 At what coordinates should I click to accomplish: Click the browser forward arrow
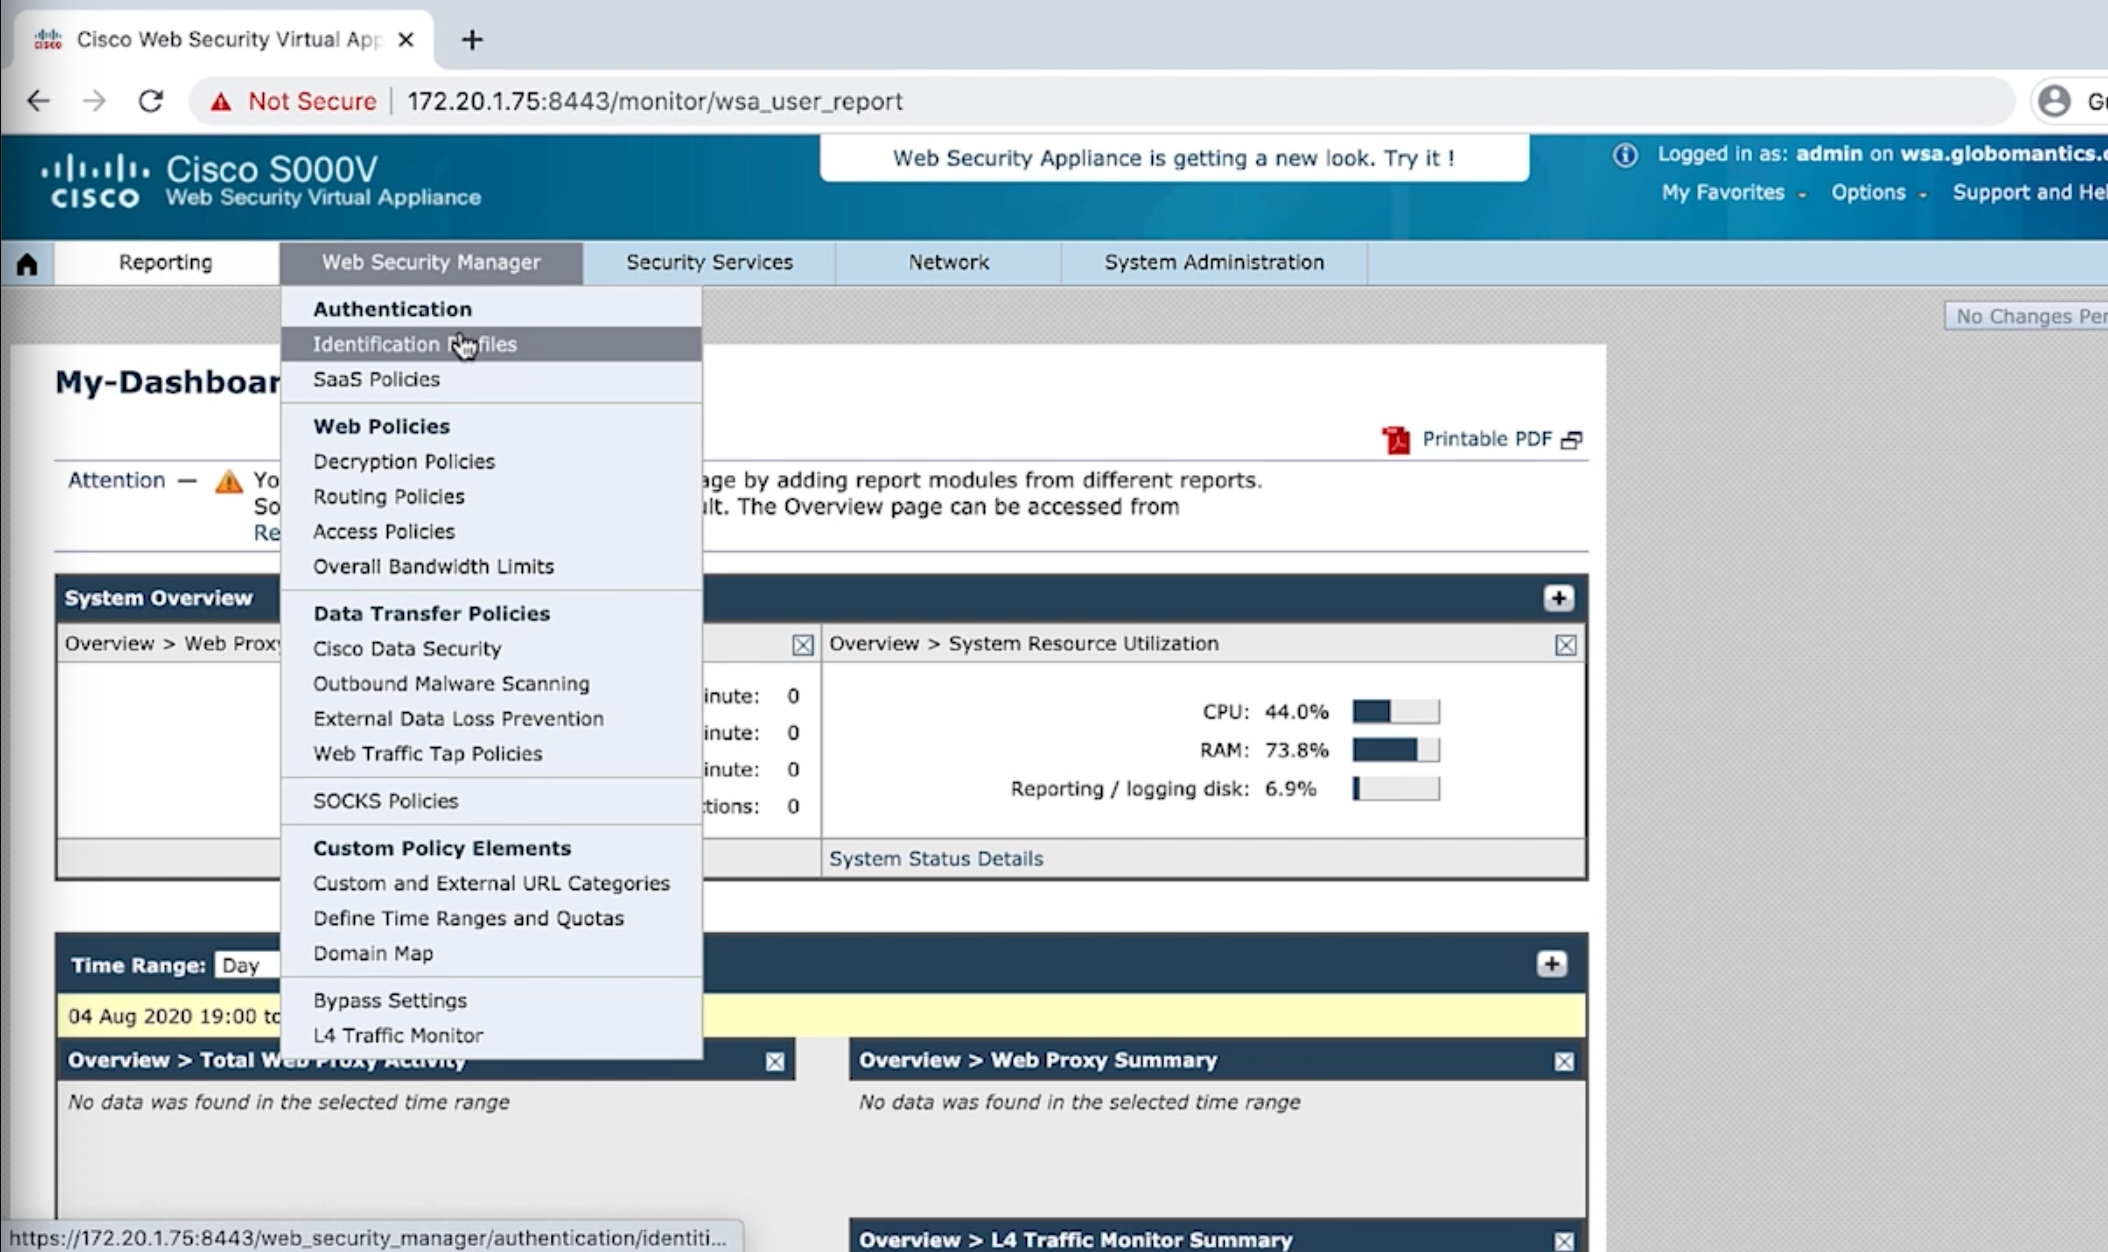click(94, 101)
